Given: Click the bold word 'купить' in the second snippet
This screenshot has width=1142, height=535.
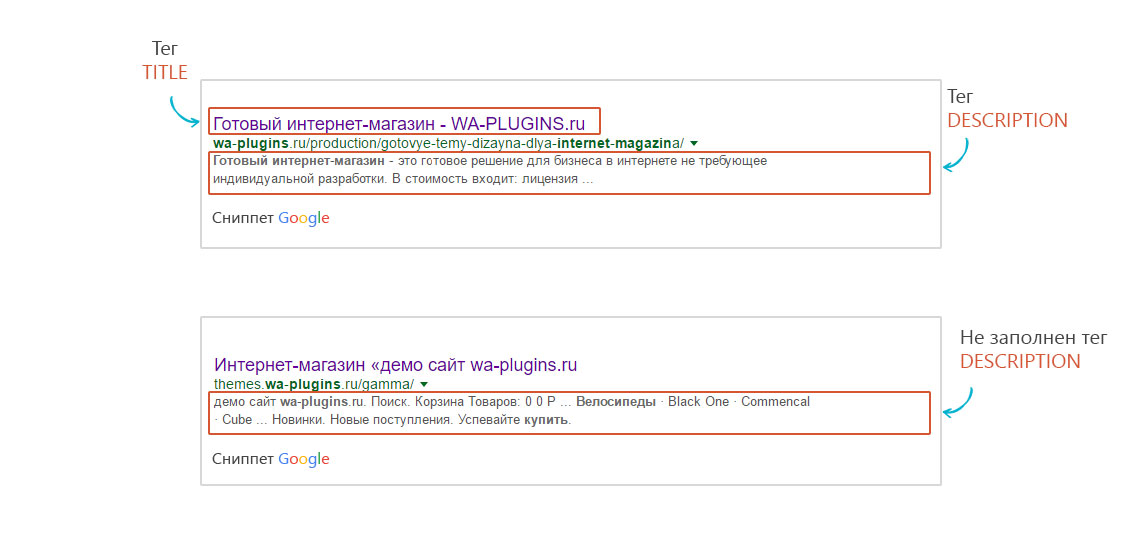Looking at the screenshot, I should pyautogui.click(x=546, y=420).
